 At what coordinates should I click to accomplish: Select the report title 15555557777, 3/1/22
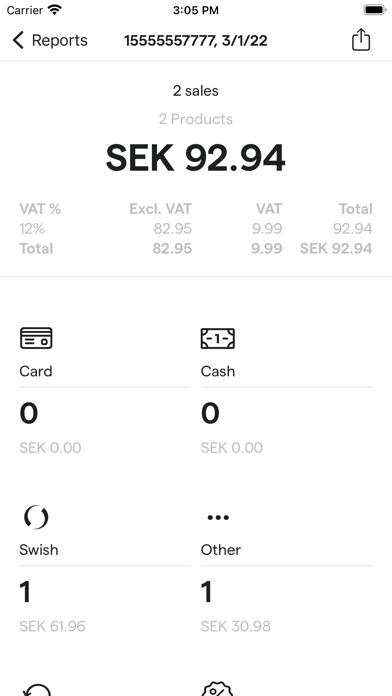point(195,40)
